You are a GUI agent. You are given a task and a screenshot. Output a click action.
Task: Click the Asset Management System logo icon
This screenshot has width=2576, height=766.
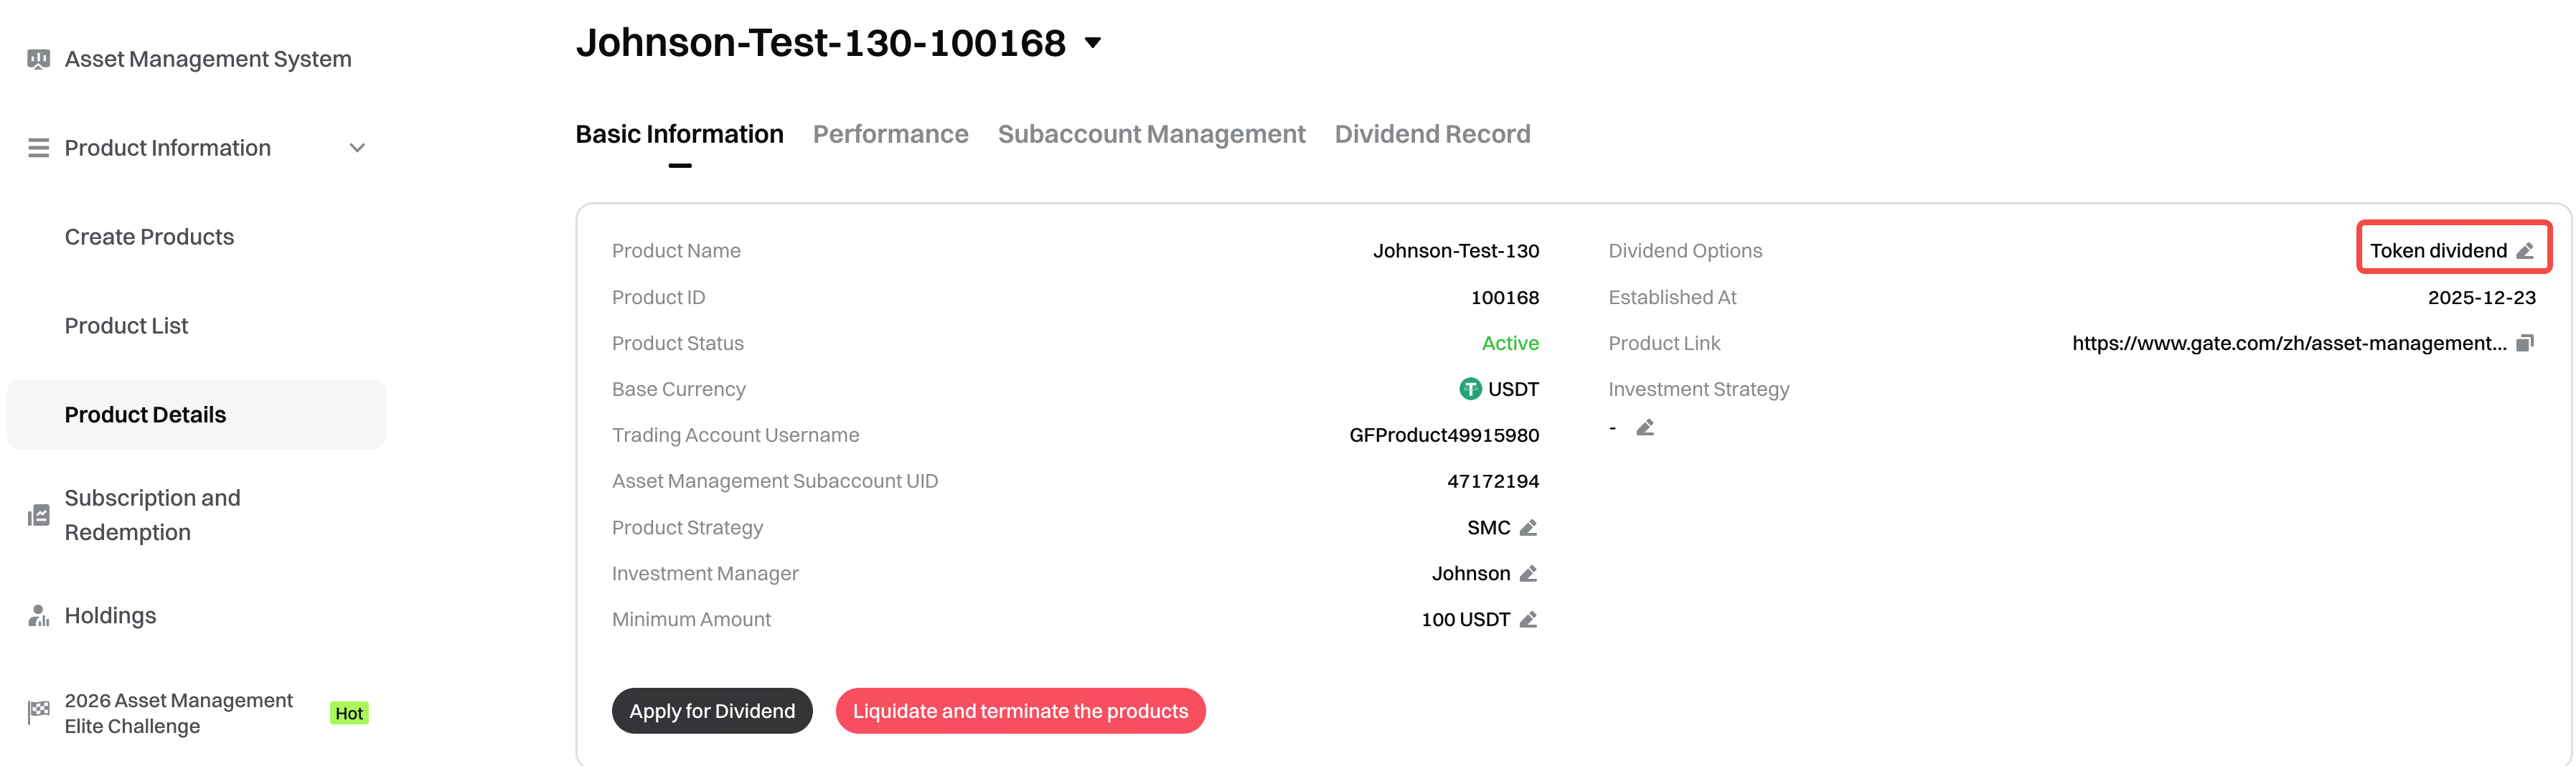tap(38, 59)
